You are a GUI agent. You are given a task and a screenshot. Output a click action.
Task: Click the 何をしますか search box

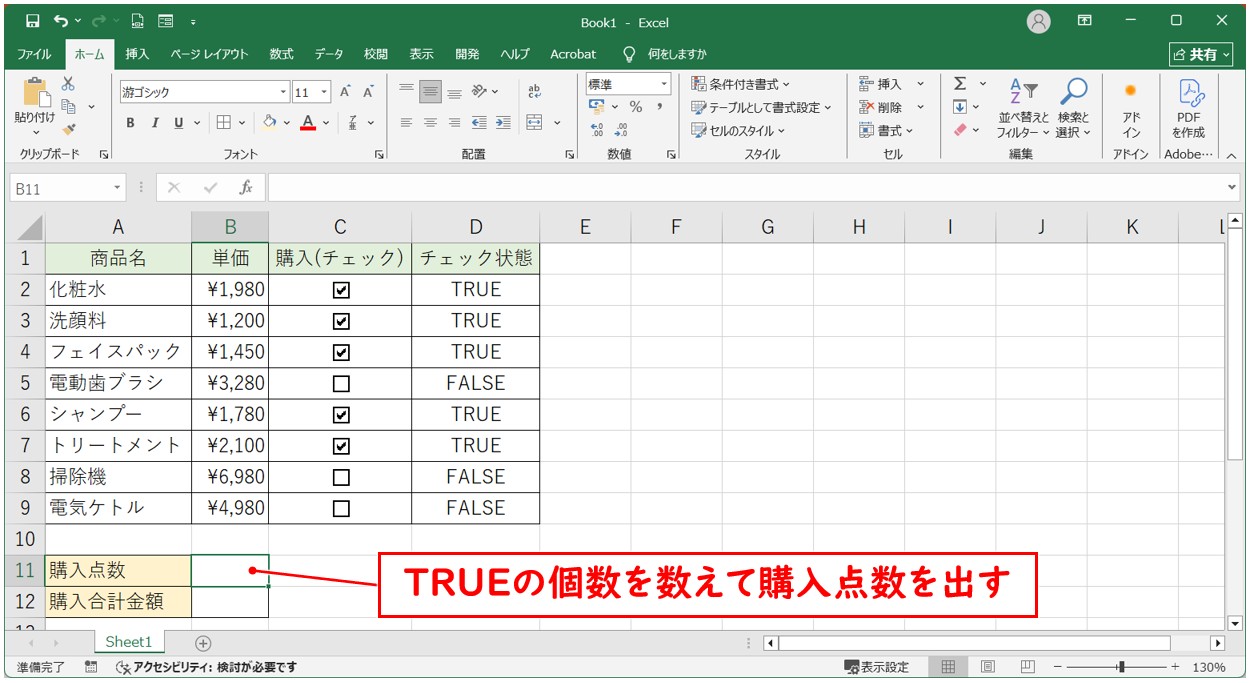tap(678, 54)
